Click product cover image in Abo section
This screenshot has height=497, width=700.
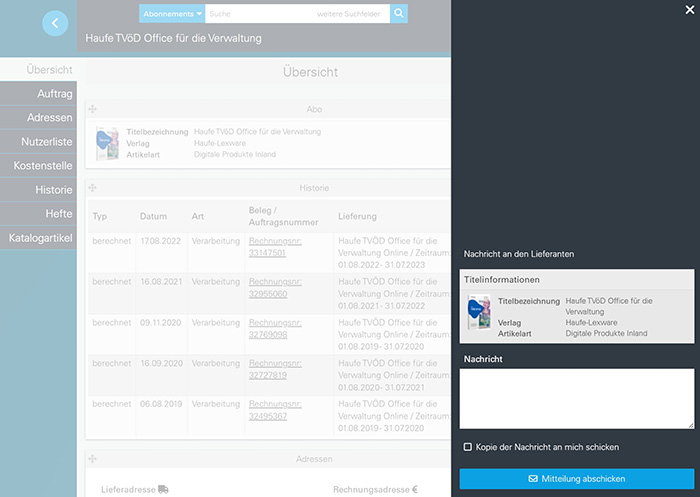coord(107,144)
